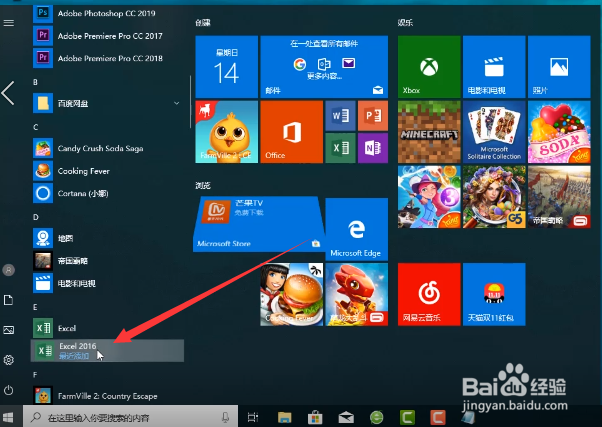Screen dimensions: 602x427
Task: Launch Excel 2016 recently added entry
Action: pyautogui.click(x=108, y=351)
